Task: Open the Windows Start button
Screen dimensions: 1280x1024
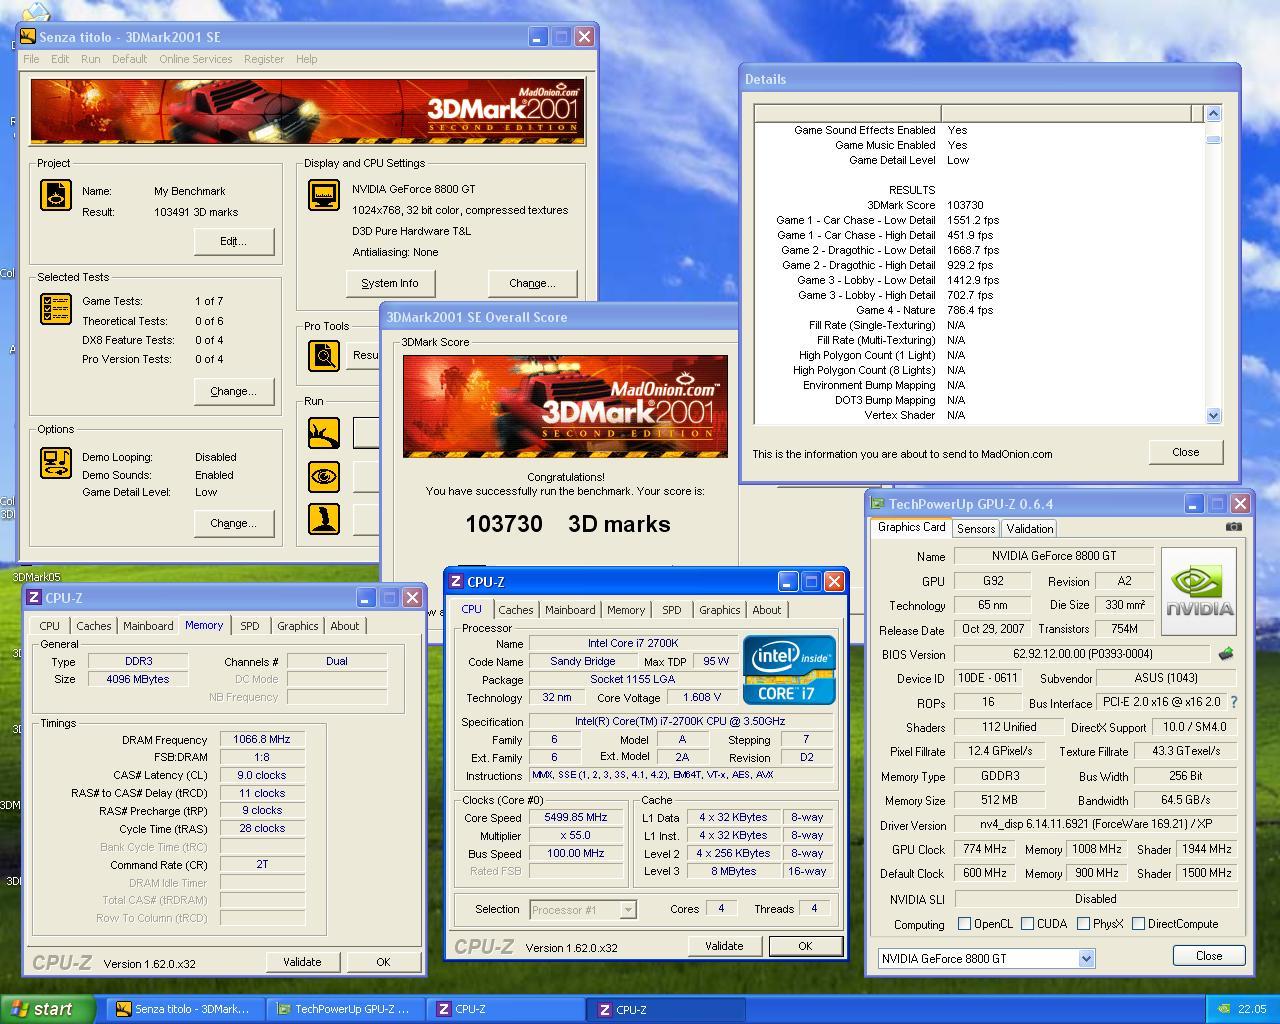Action: pos(48,1009)
